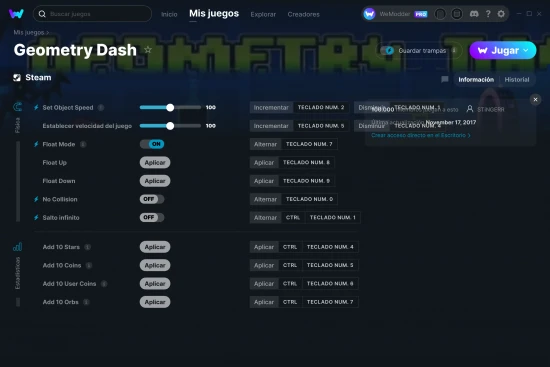
Task: Switch to the Historial tab
Action: click(x=517, y=80)
